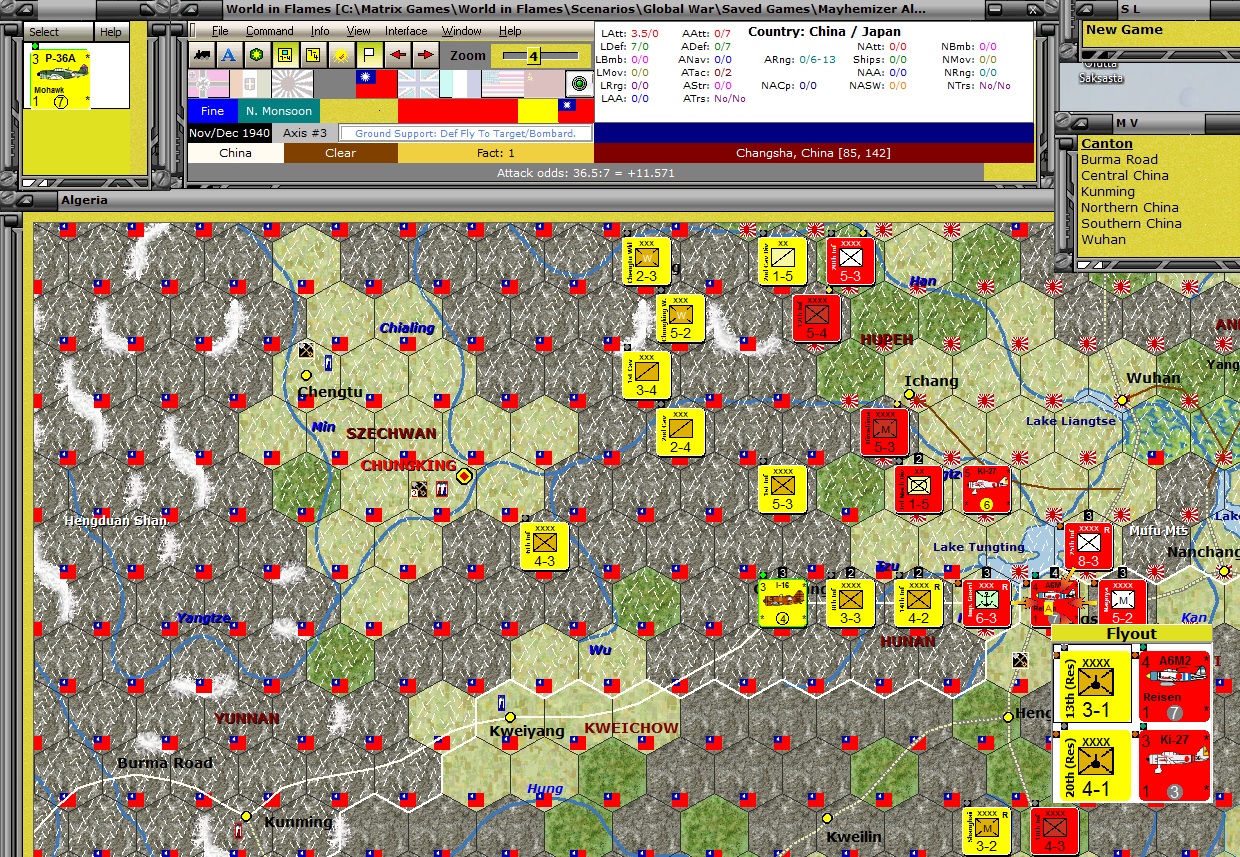
Task: Select the red 8-3 Japanese army unit
Action: 1088,547
